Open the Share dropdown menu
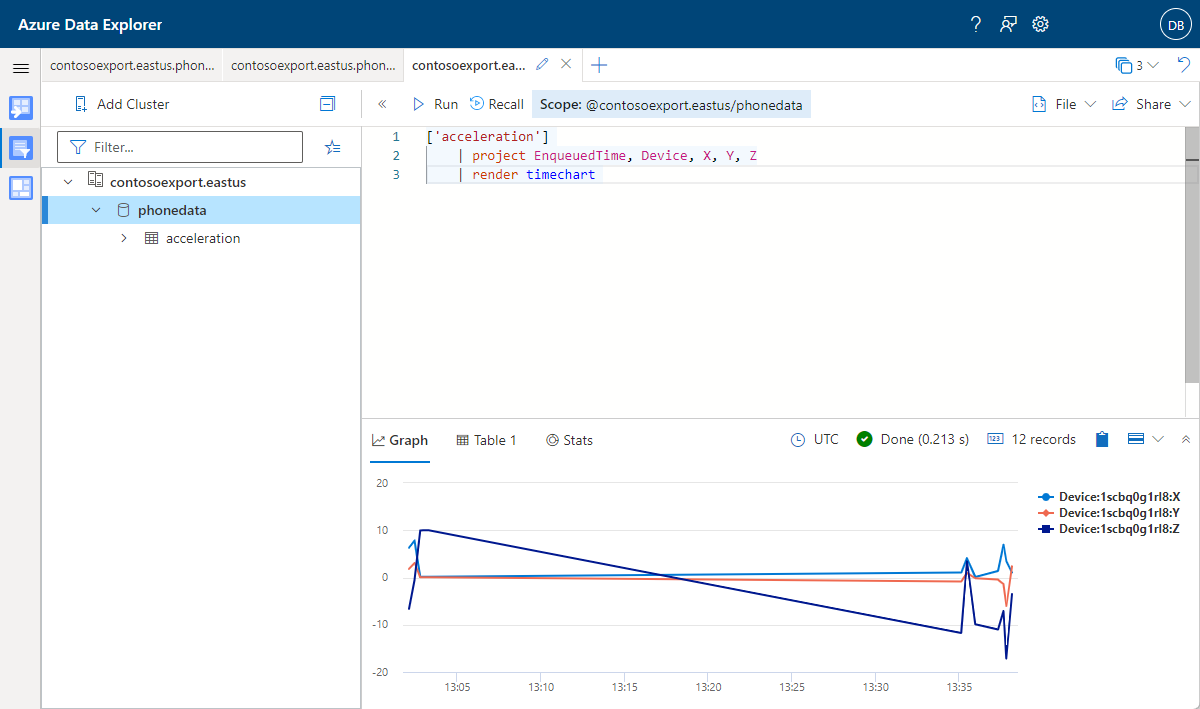This screenshot has height=709, width=1200. (x=1151, y=104)
